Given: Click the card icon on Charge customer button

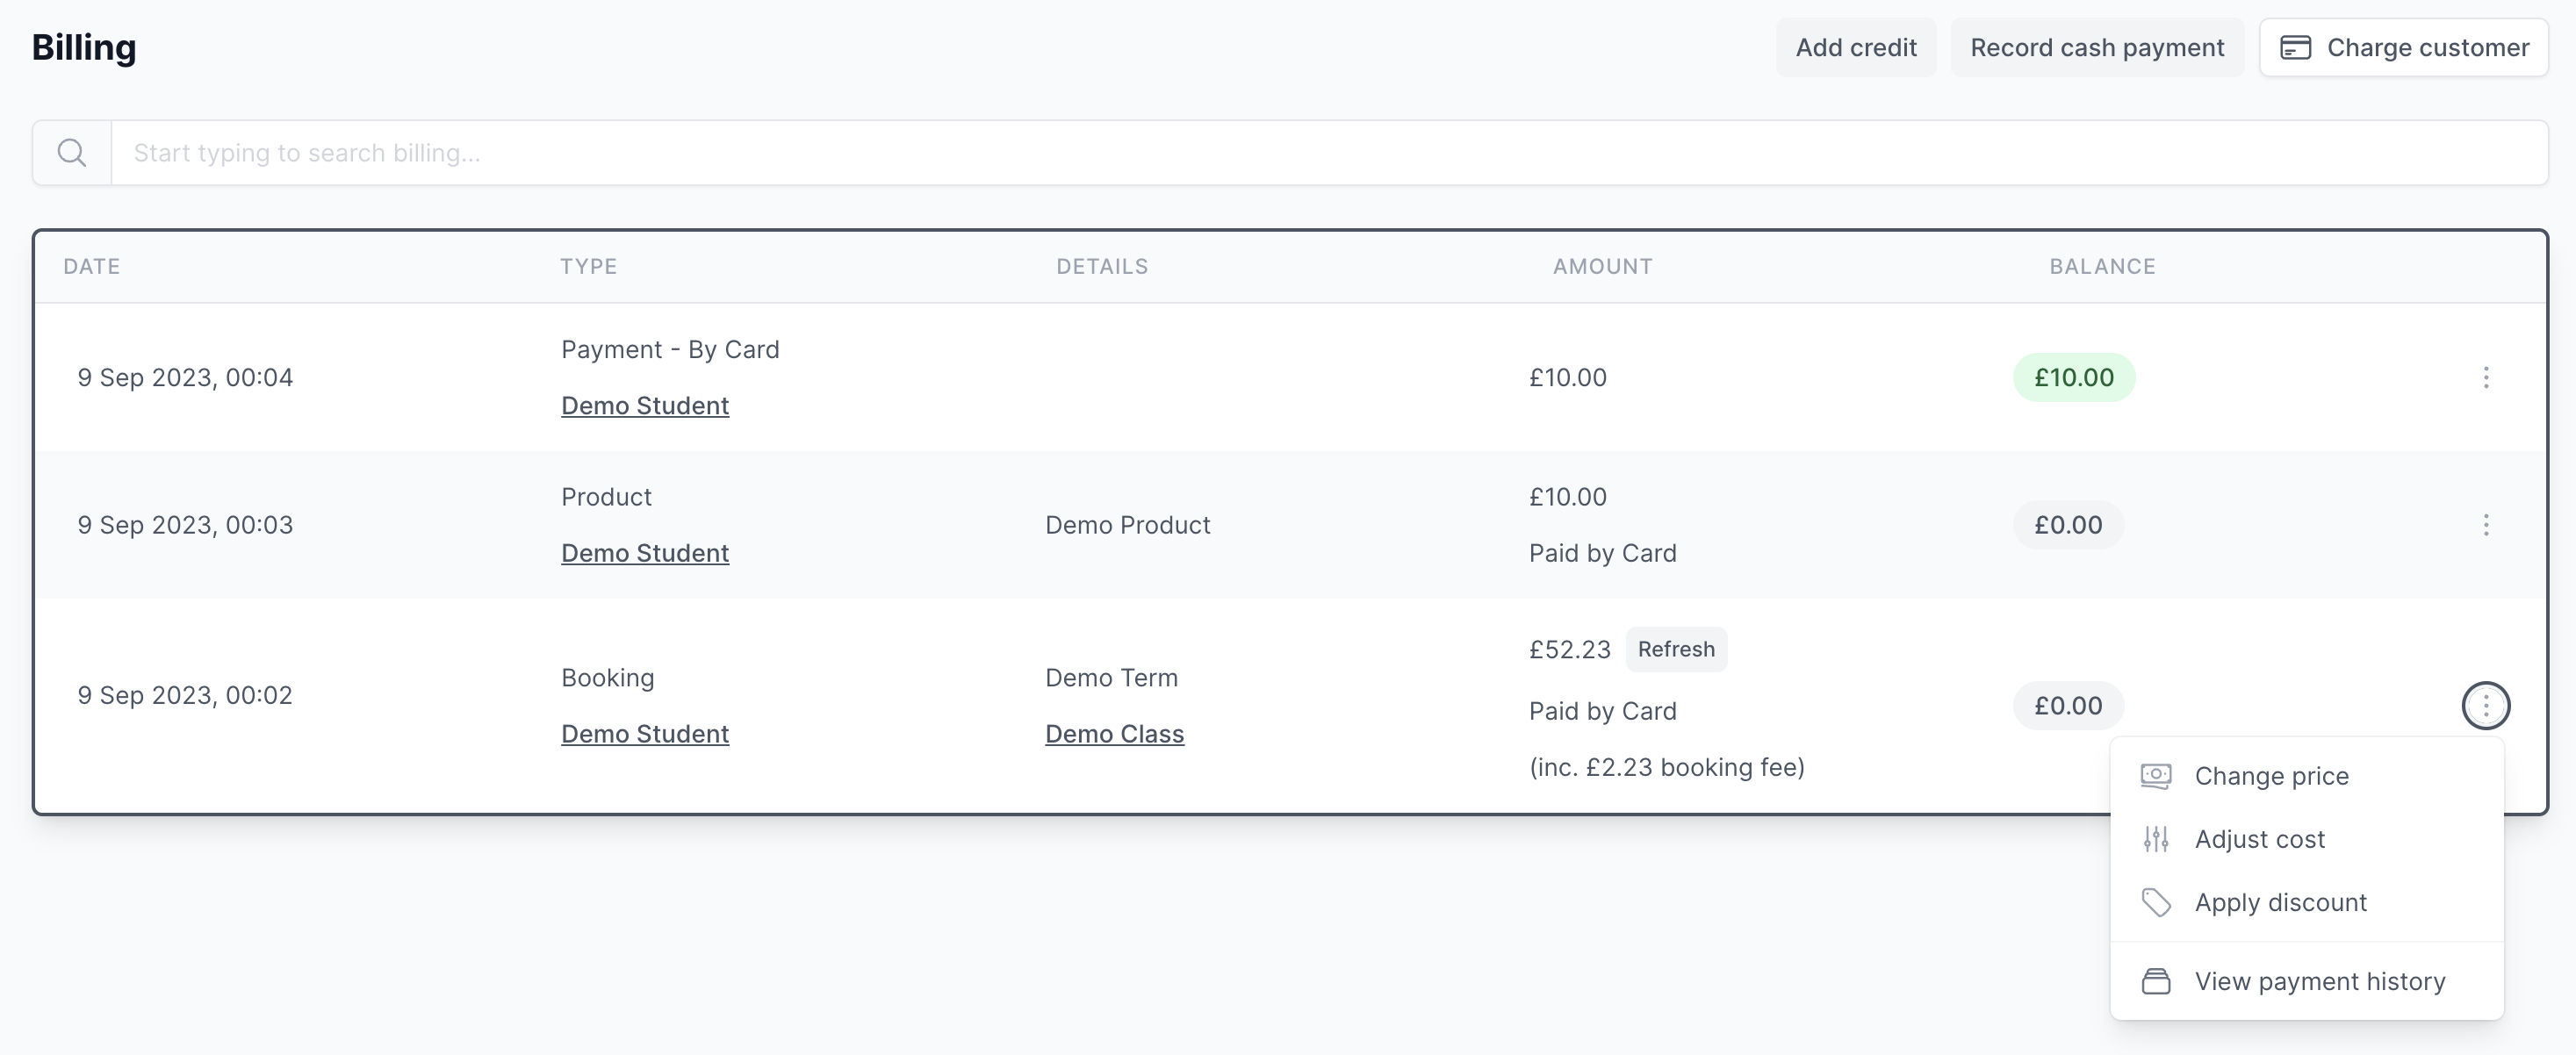Looking at the screenshot, I should point(2297,47).
